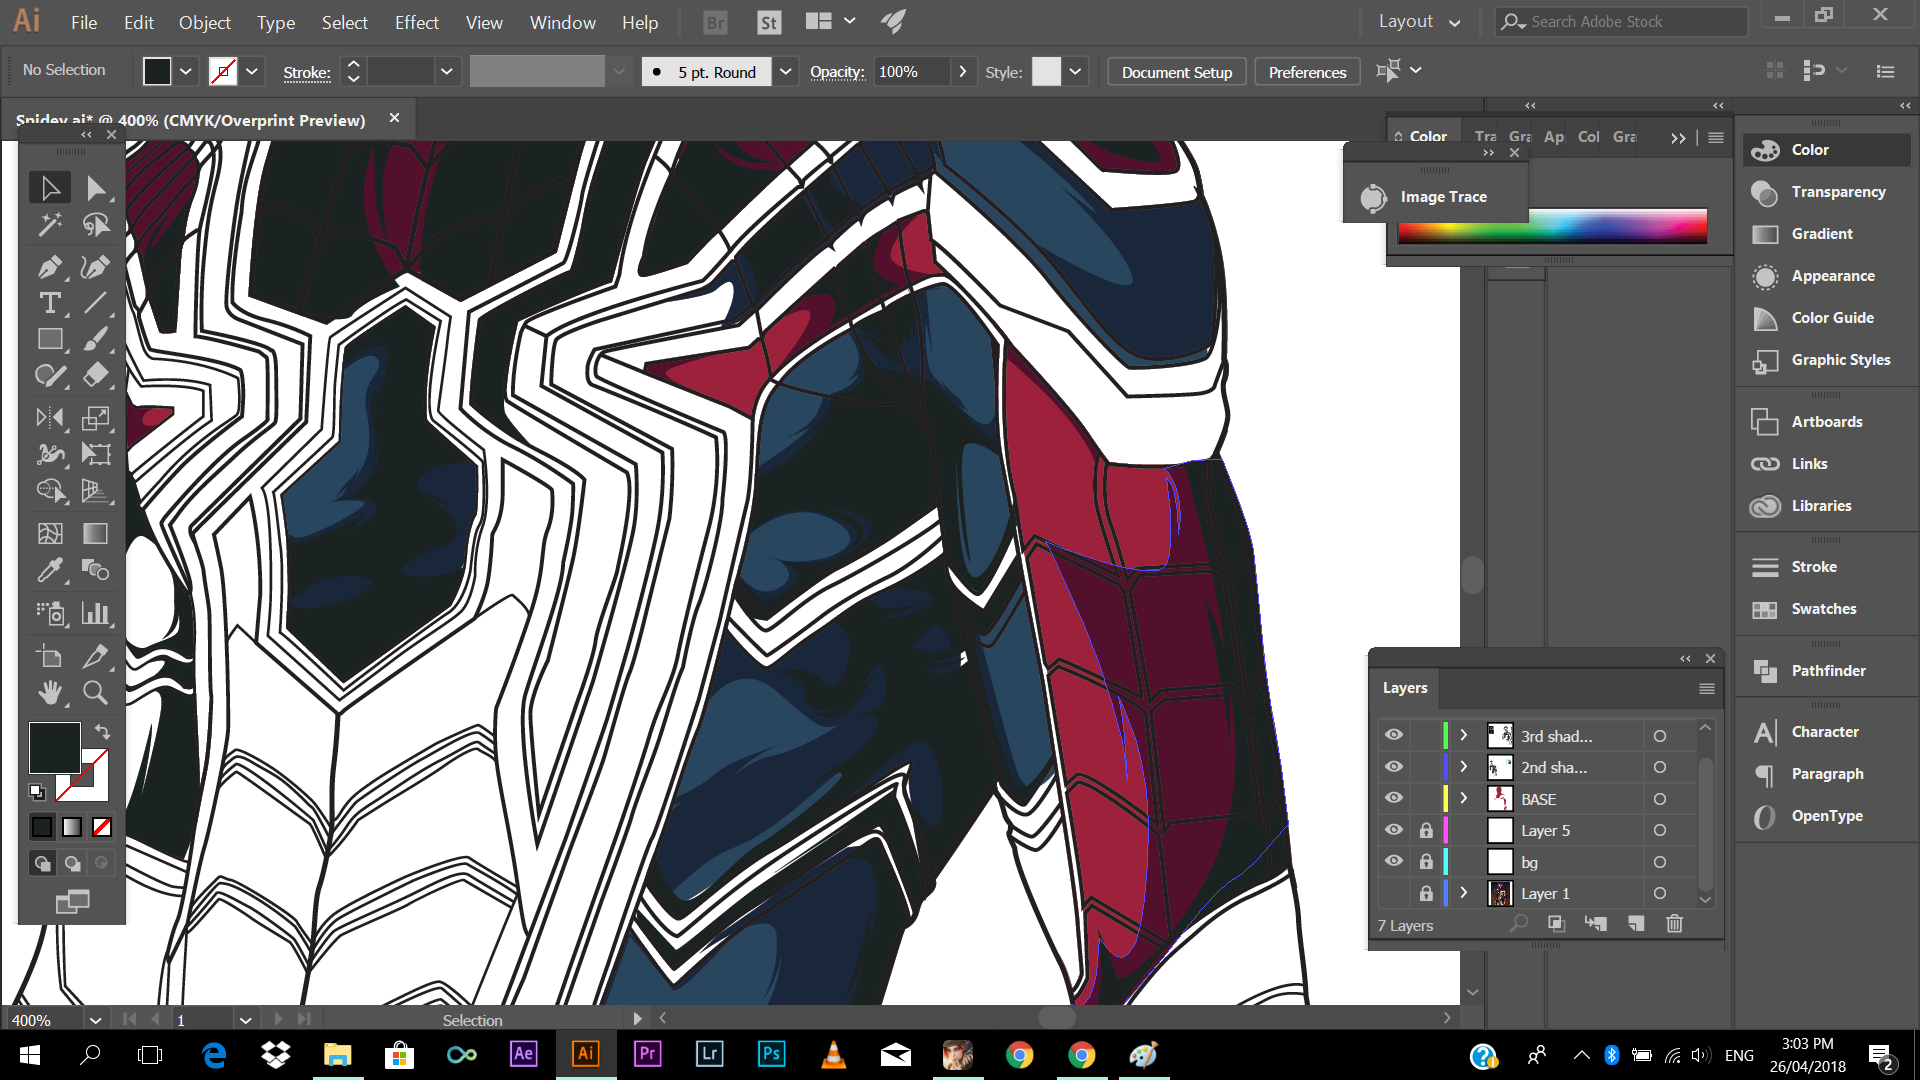The height and width of the screenshot is (1080, 1920).
Task: Unlock the bg layer
Action: click(x=1426, y=861)
